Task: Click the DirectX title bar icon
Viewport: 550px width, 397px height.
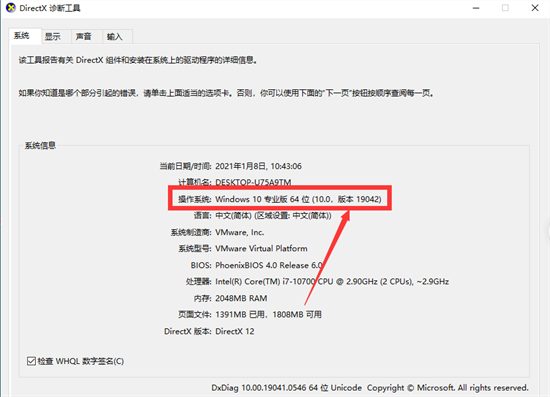Action: click(11, 8)
